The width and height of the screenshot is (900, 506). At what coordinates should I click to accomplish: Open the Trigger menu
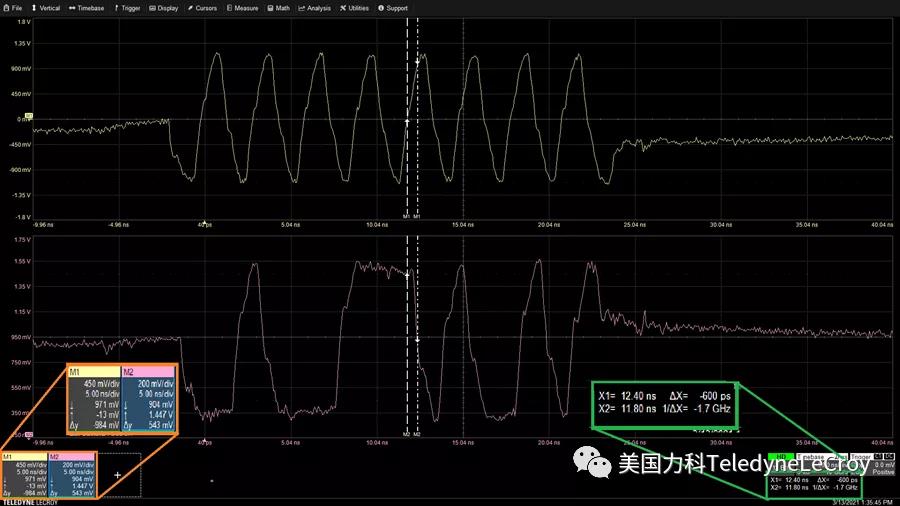point(127,8)
